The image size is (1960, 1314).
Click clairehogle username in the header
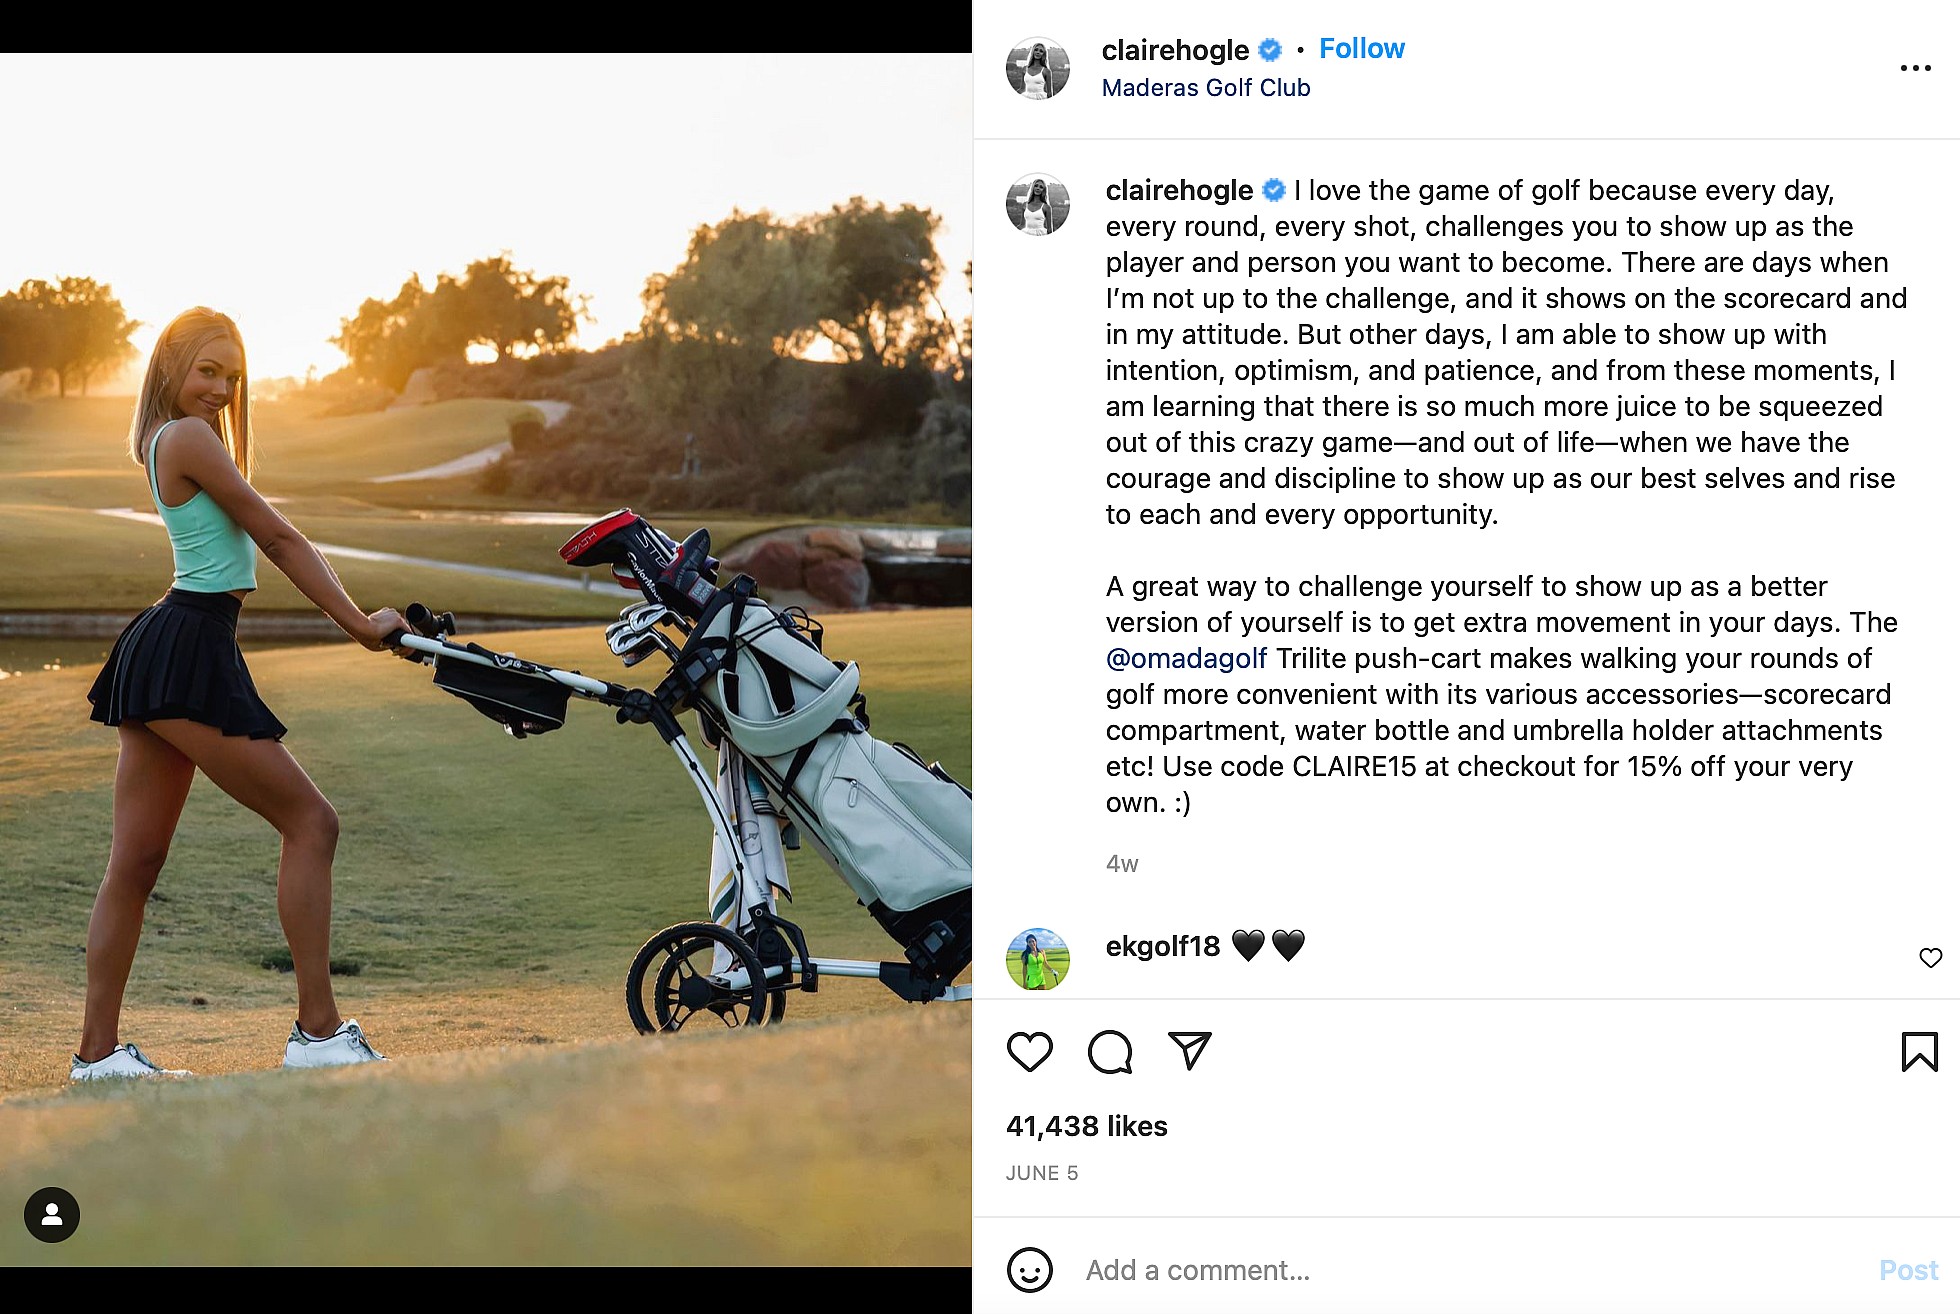click(1175, 50)
